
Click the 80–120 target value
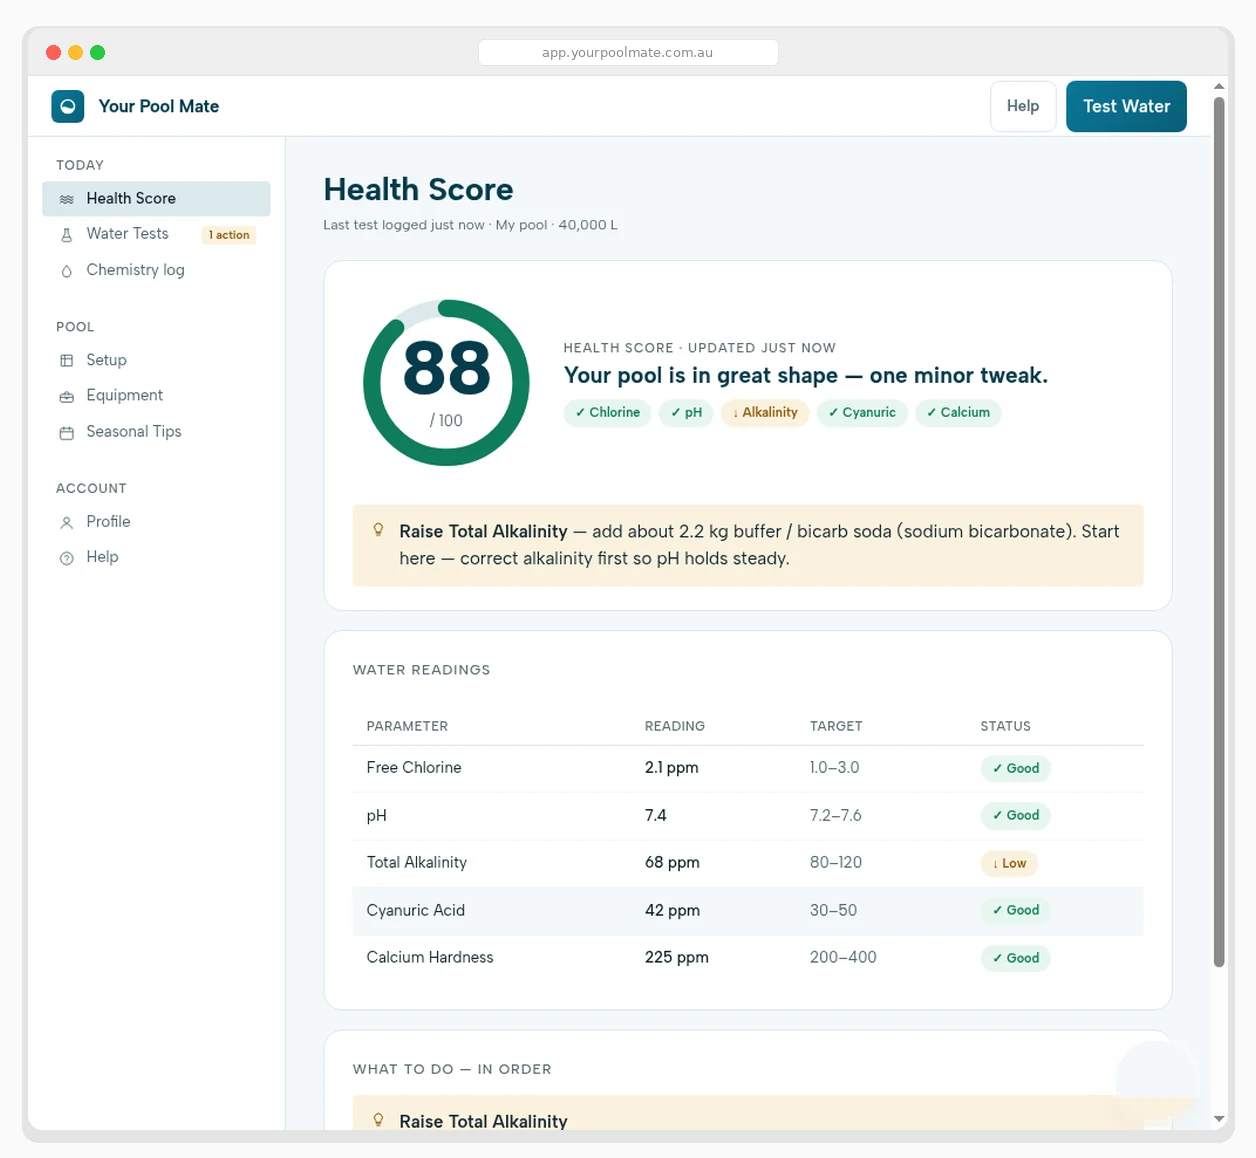[836, 862]
